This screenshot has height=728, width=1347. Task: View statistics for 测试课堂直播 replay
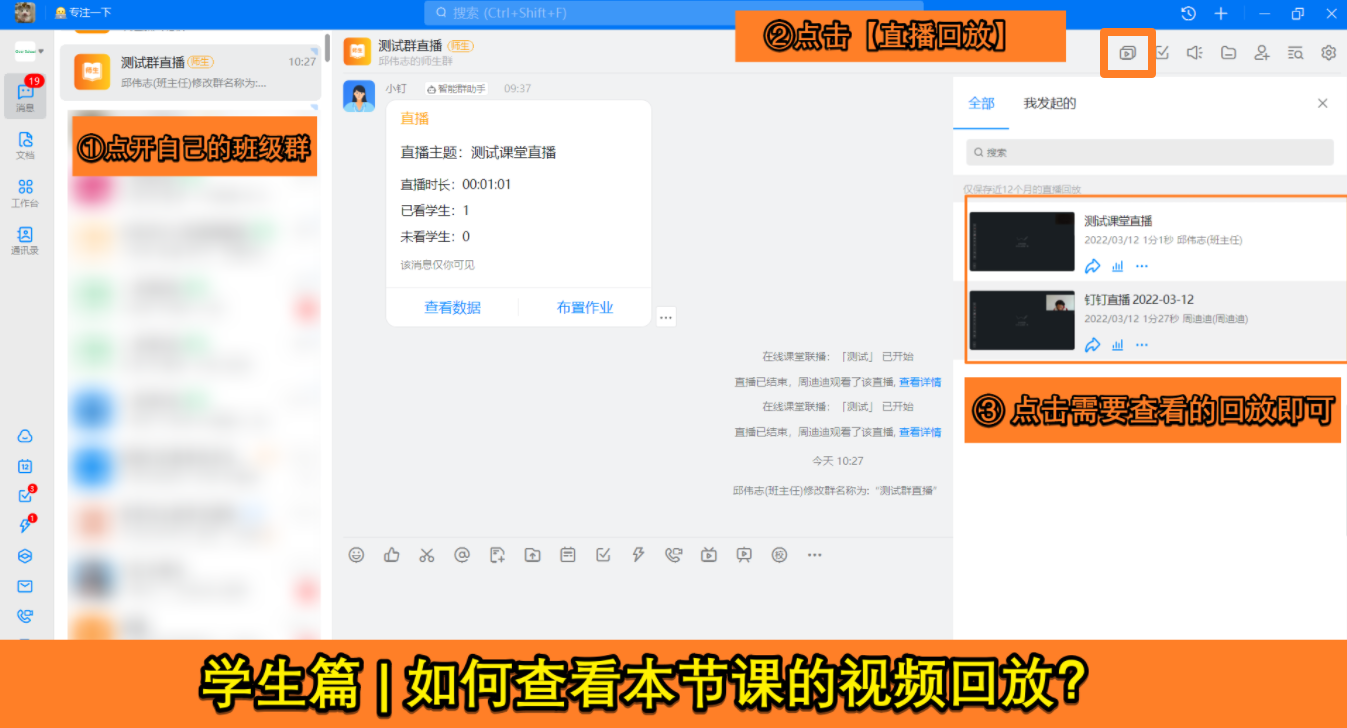[1118, 266]
